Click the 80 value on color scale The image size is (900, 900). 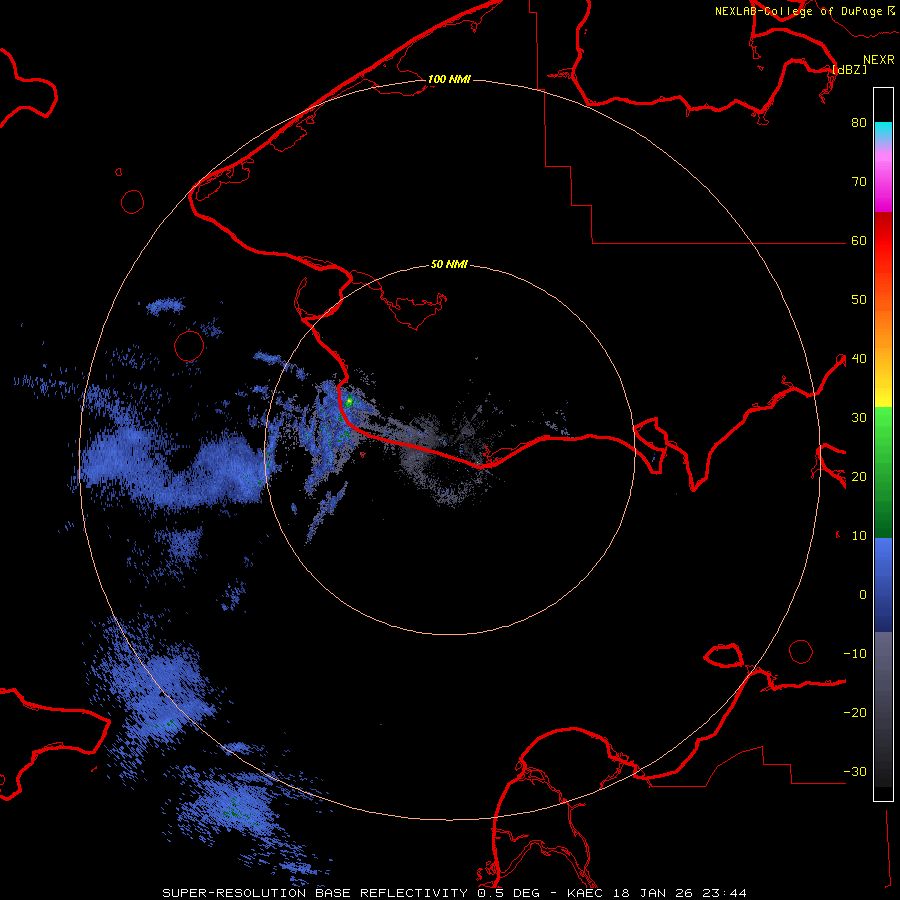(859, 122)
